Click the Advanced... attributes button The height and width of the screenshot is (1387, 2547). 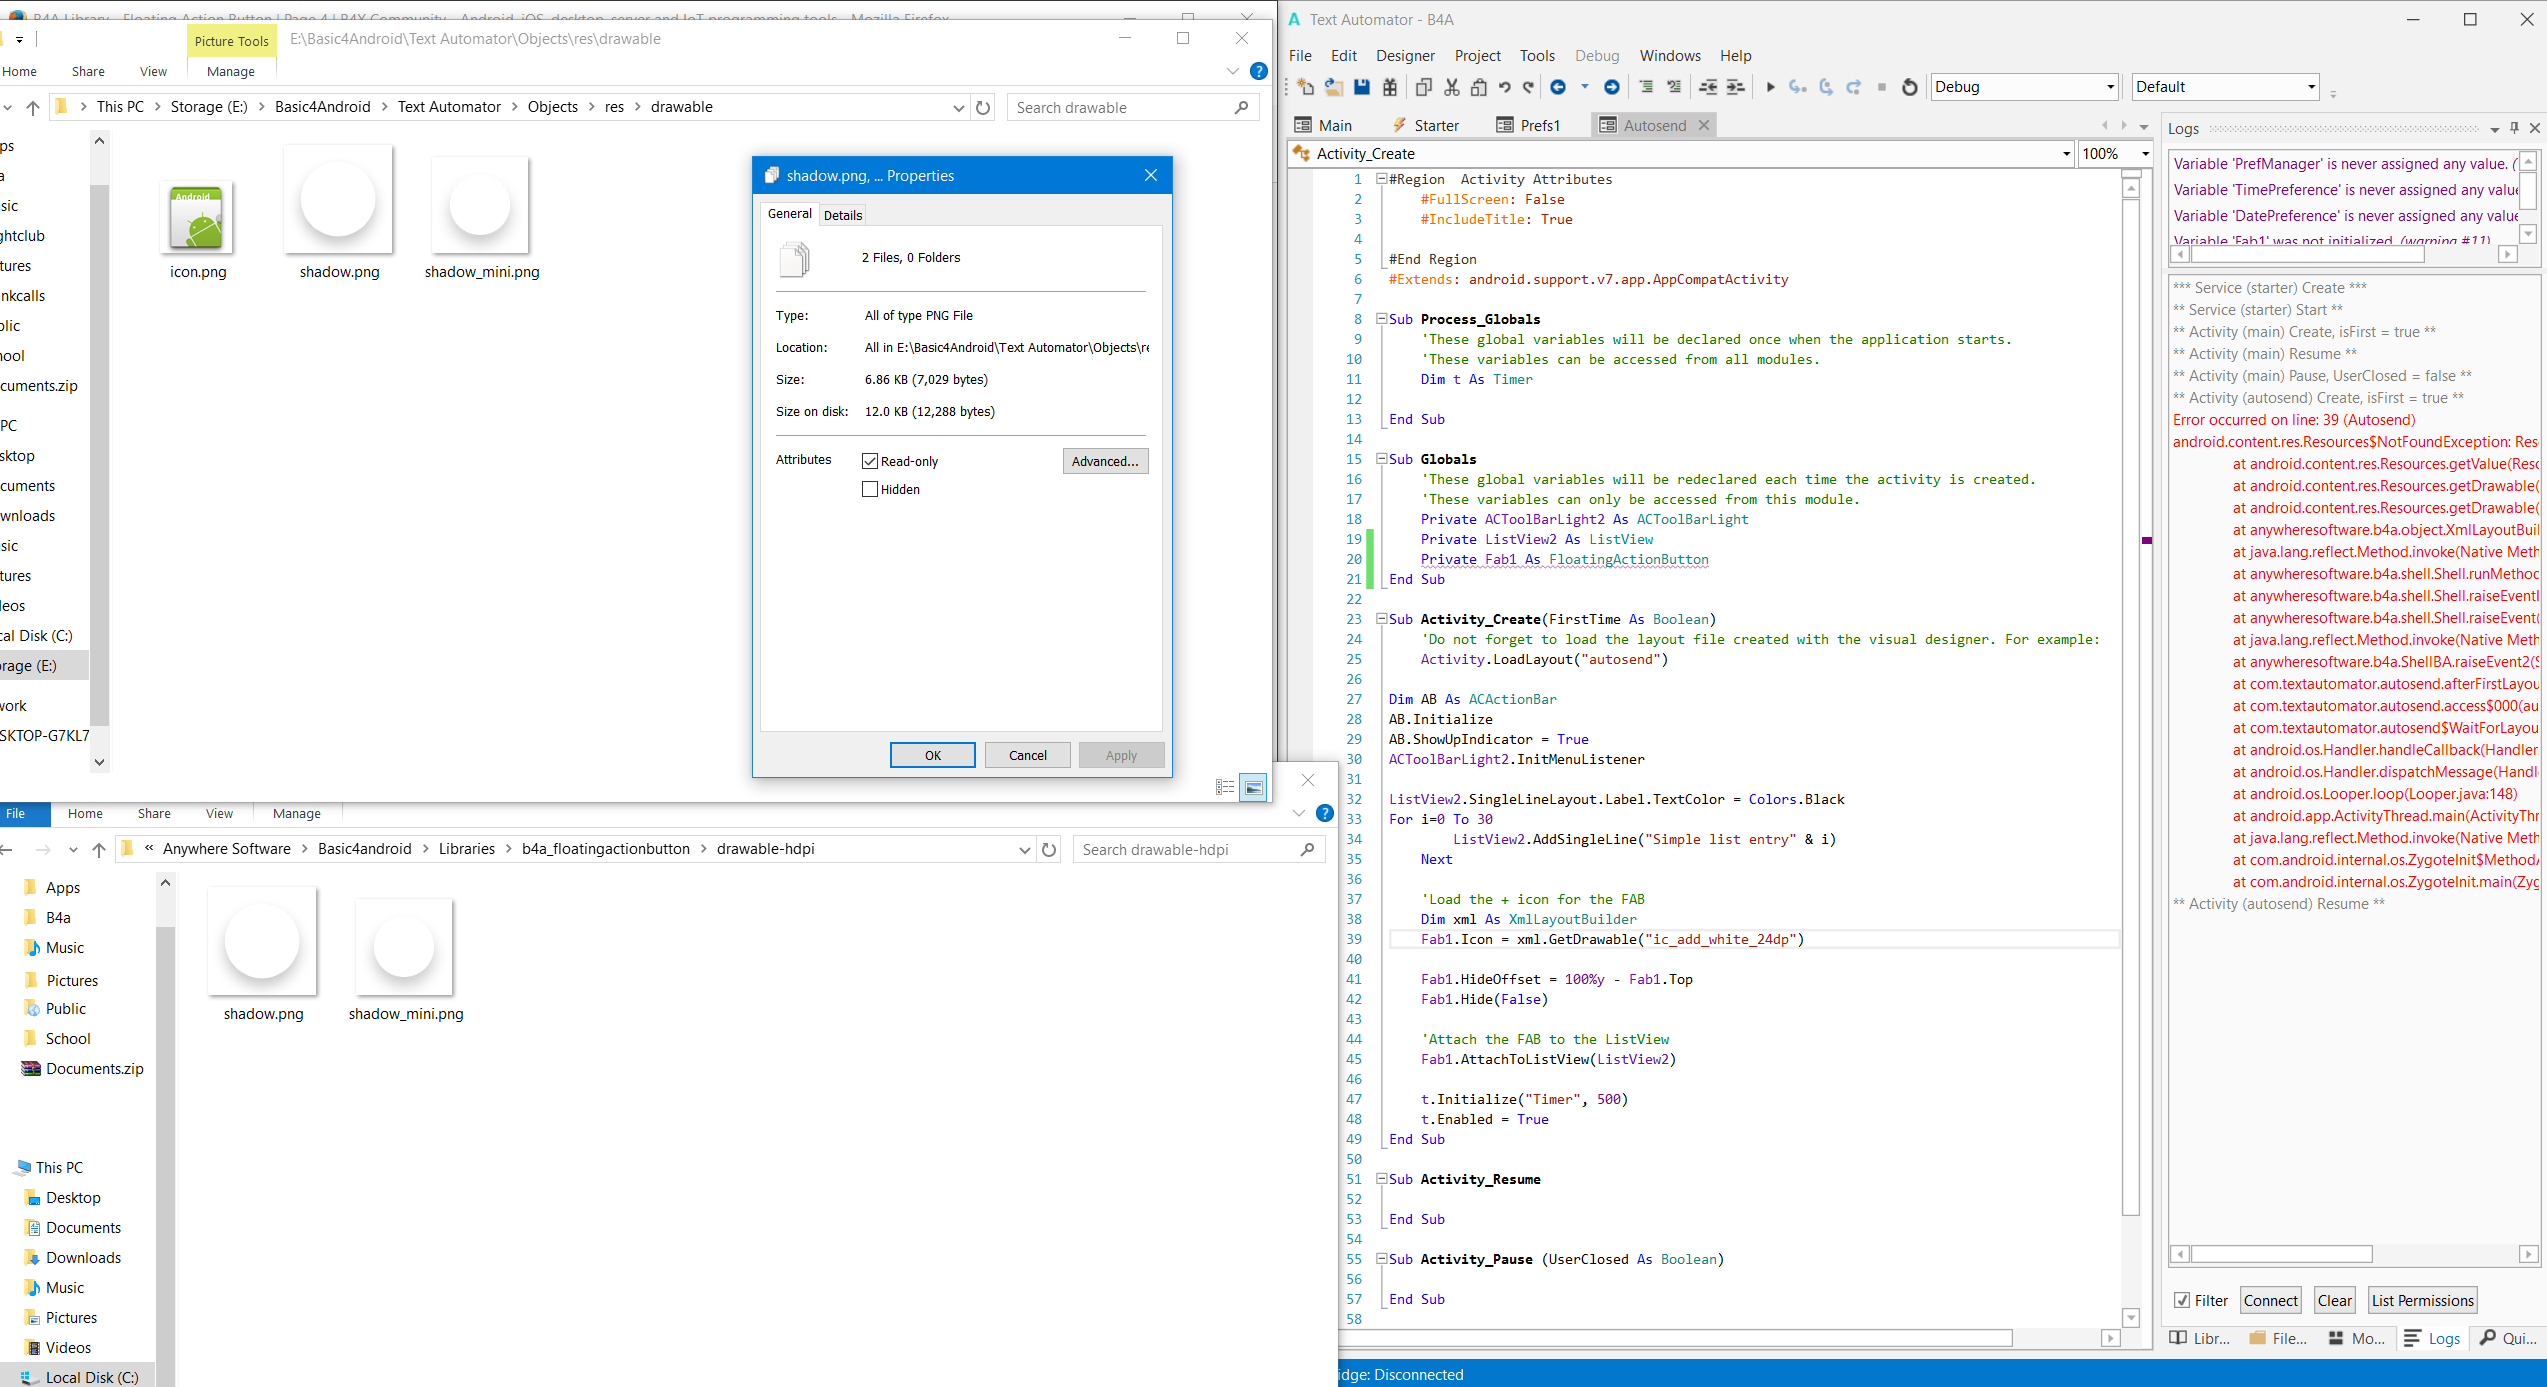[x=1105, y=461]
